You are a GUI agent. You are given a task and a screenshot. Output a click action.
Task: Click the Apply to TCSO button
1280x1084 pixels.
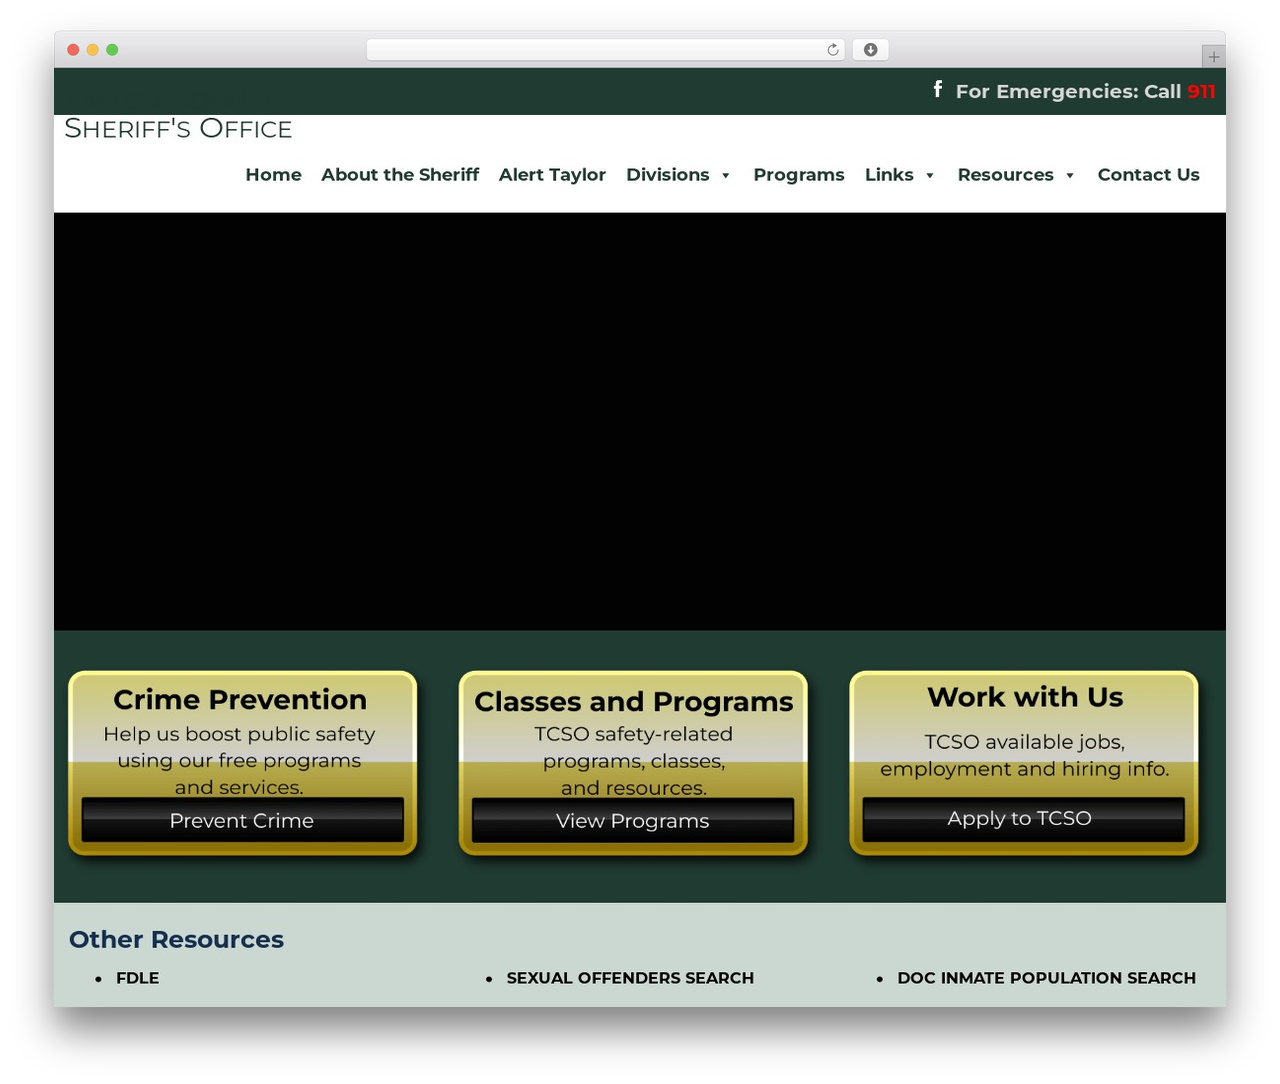click(x=1023, y=819)
